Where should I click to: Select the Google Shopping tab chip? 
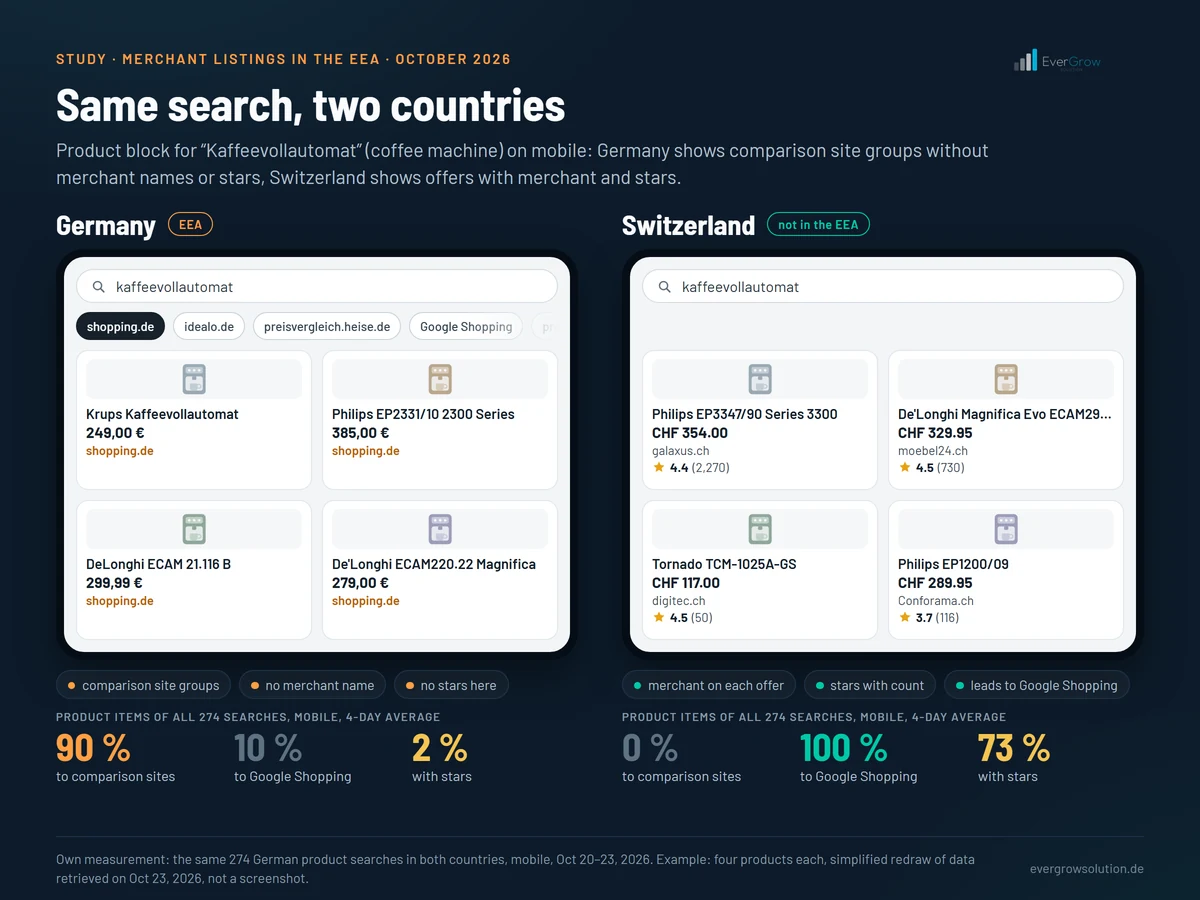coord(466,326)
